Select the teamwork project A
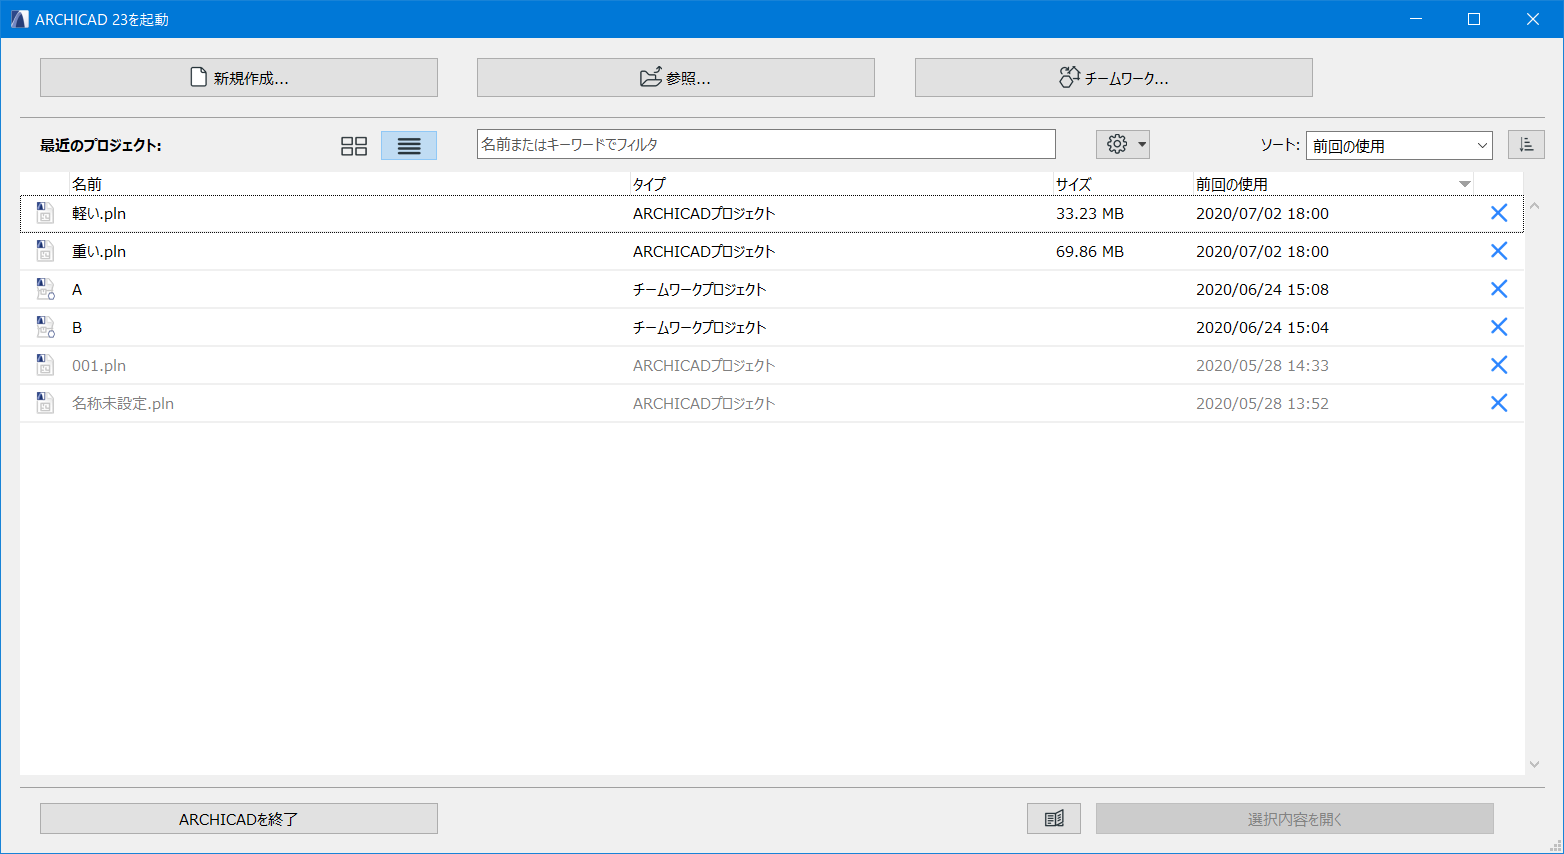 [772, 290]
